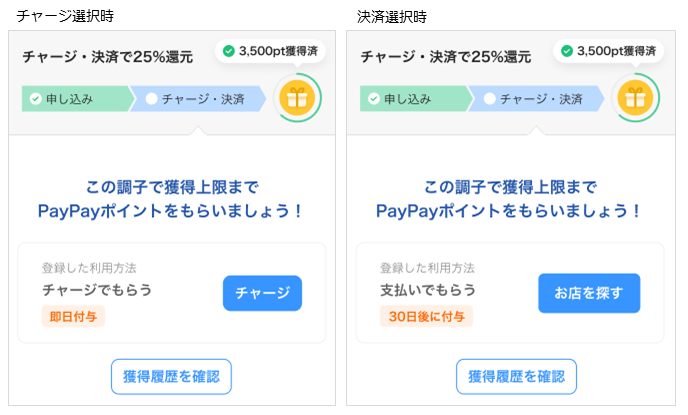The image size is (688, 415).
Task: Click the right 3,500pt獲得済 bubble
Action: coord(609,51)
